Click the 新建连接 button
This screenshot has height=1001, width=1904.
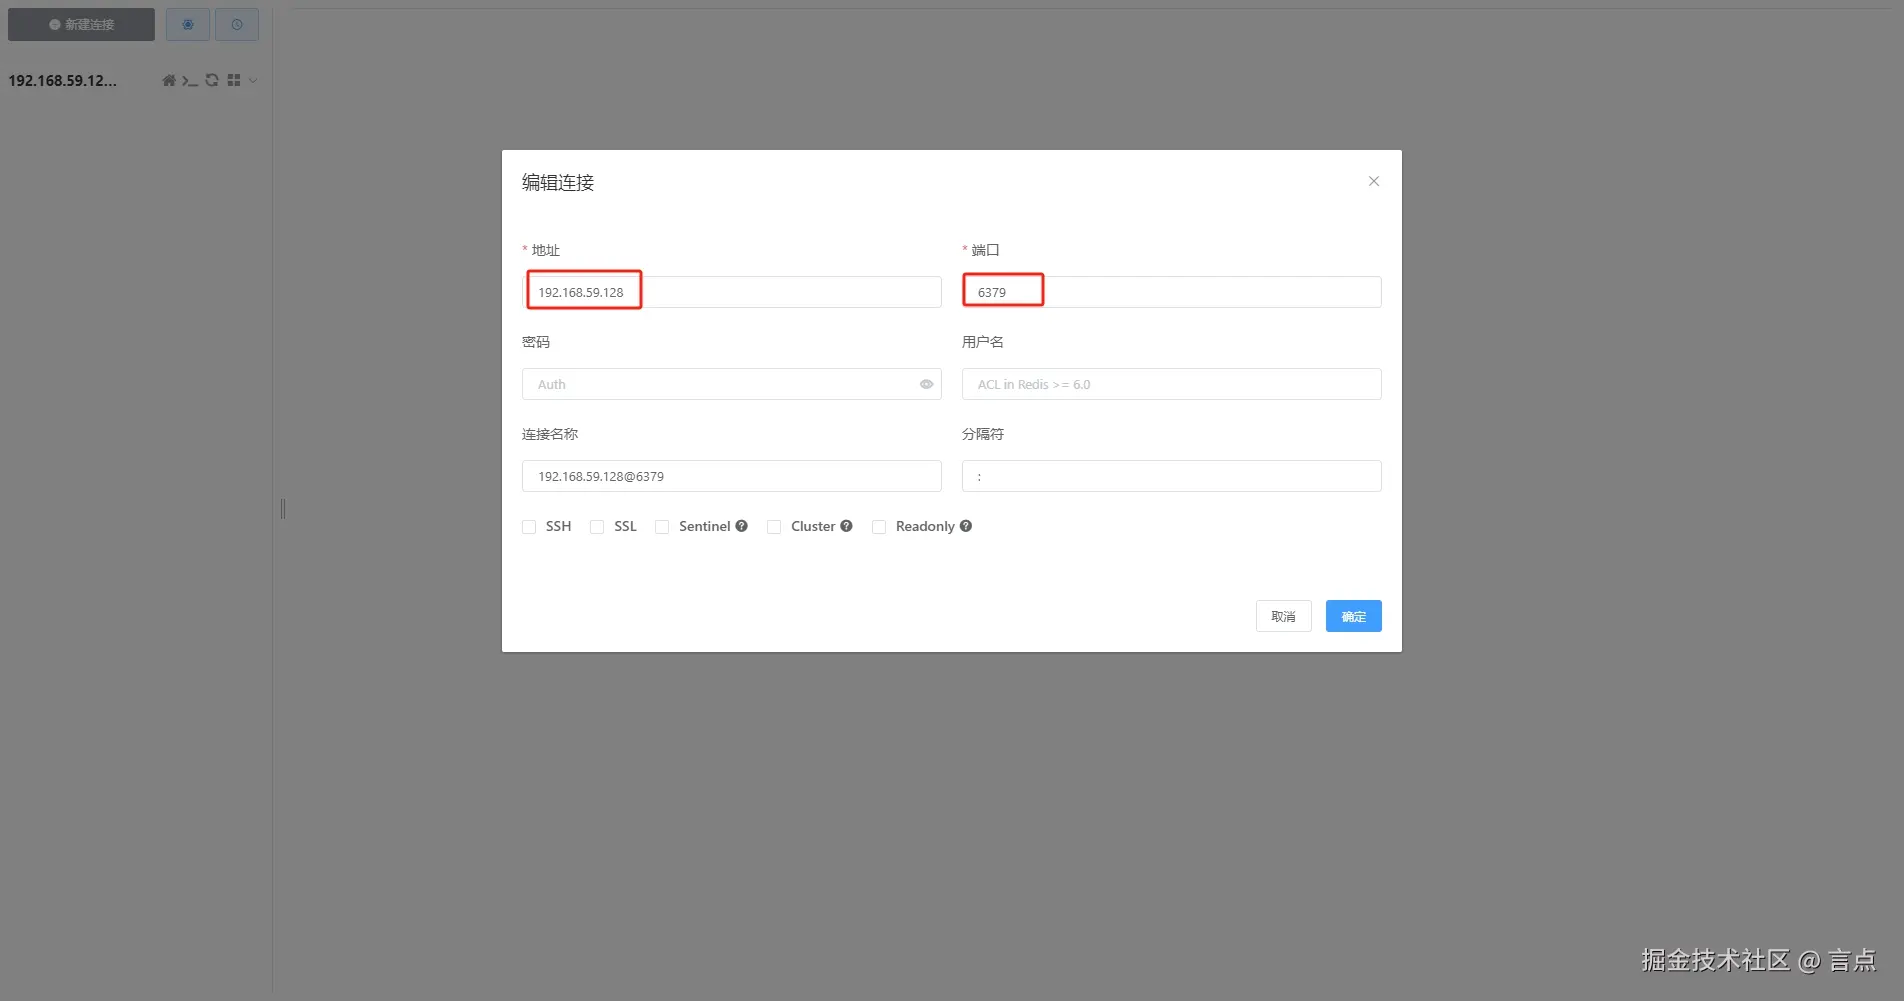pyautogui.click(x=81, y=24)
